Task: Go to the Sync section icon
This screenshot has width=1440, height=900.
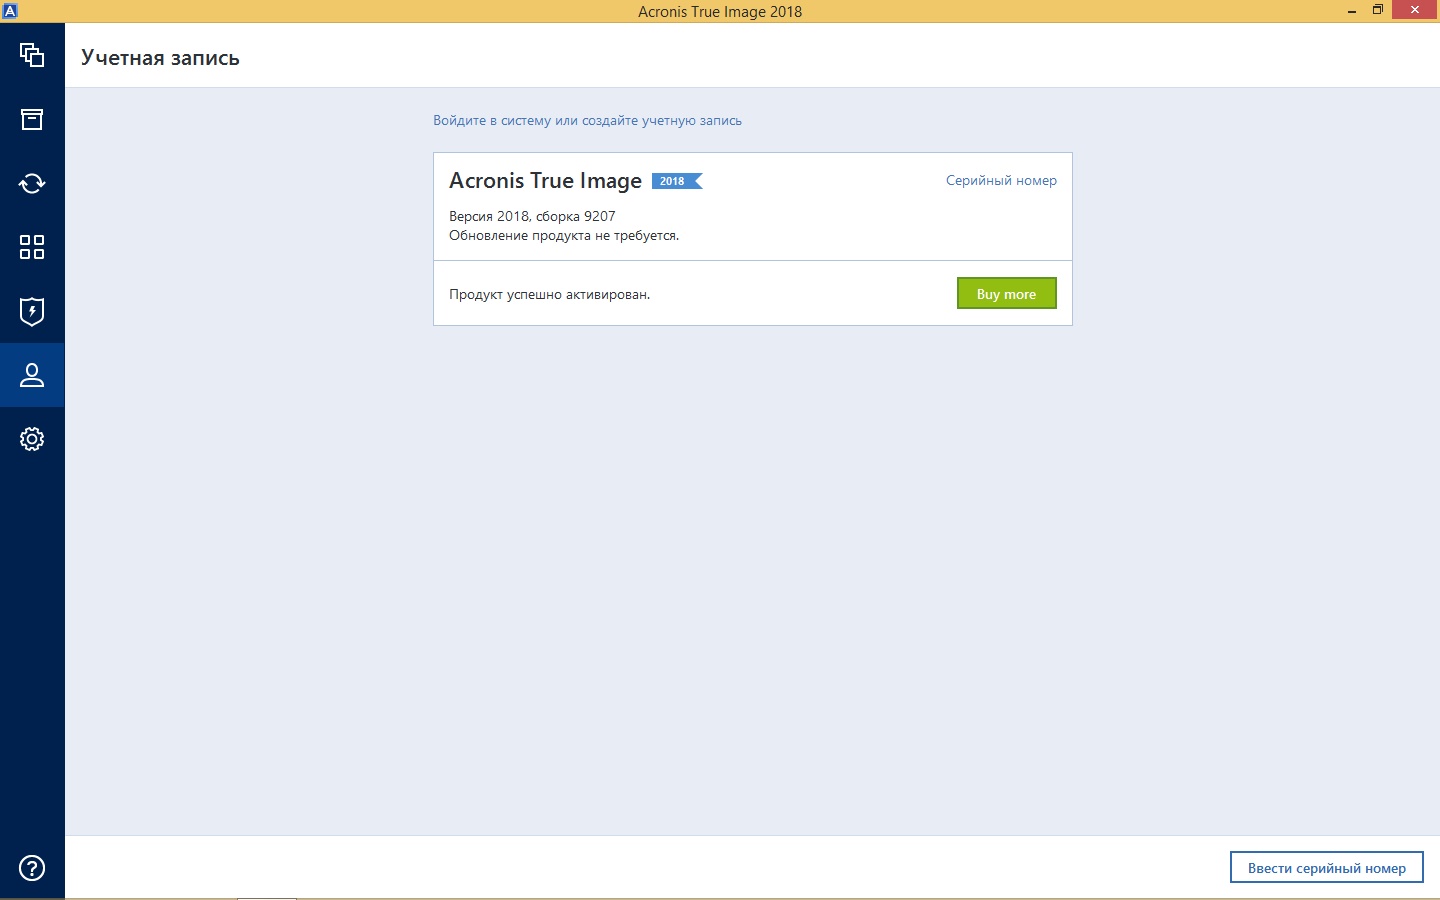Action: click(x=32, y=183)
